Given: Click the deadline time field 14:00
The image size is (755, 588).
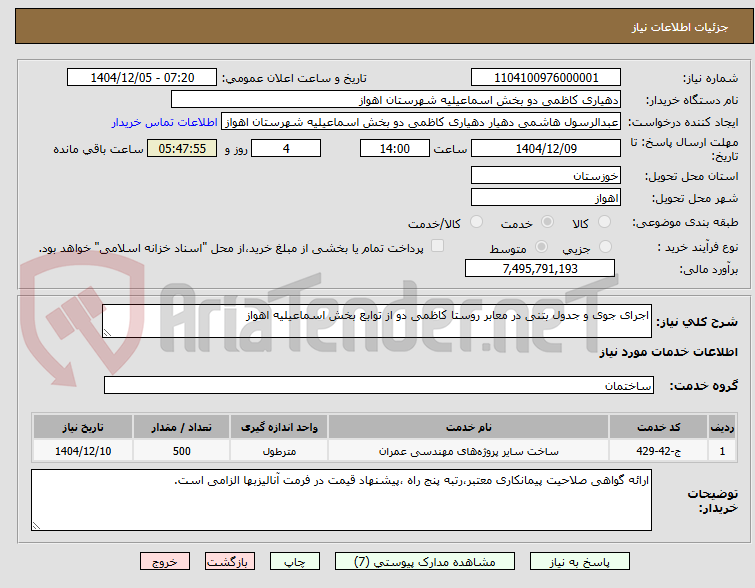Looking at the screenshot, I should tap(395, 148).
